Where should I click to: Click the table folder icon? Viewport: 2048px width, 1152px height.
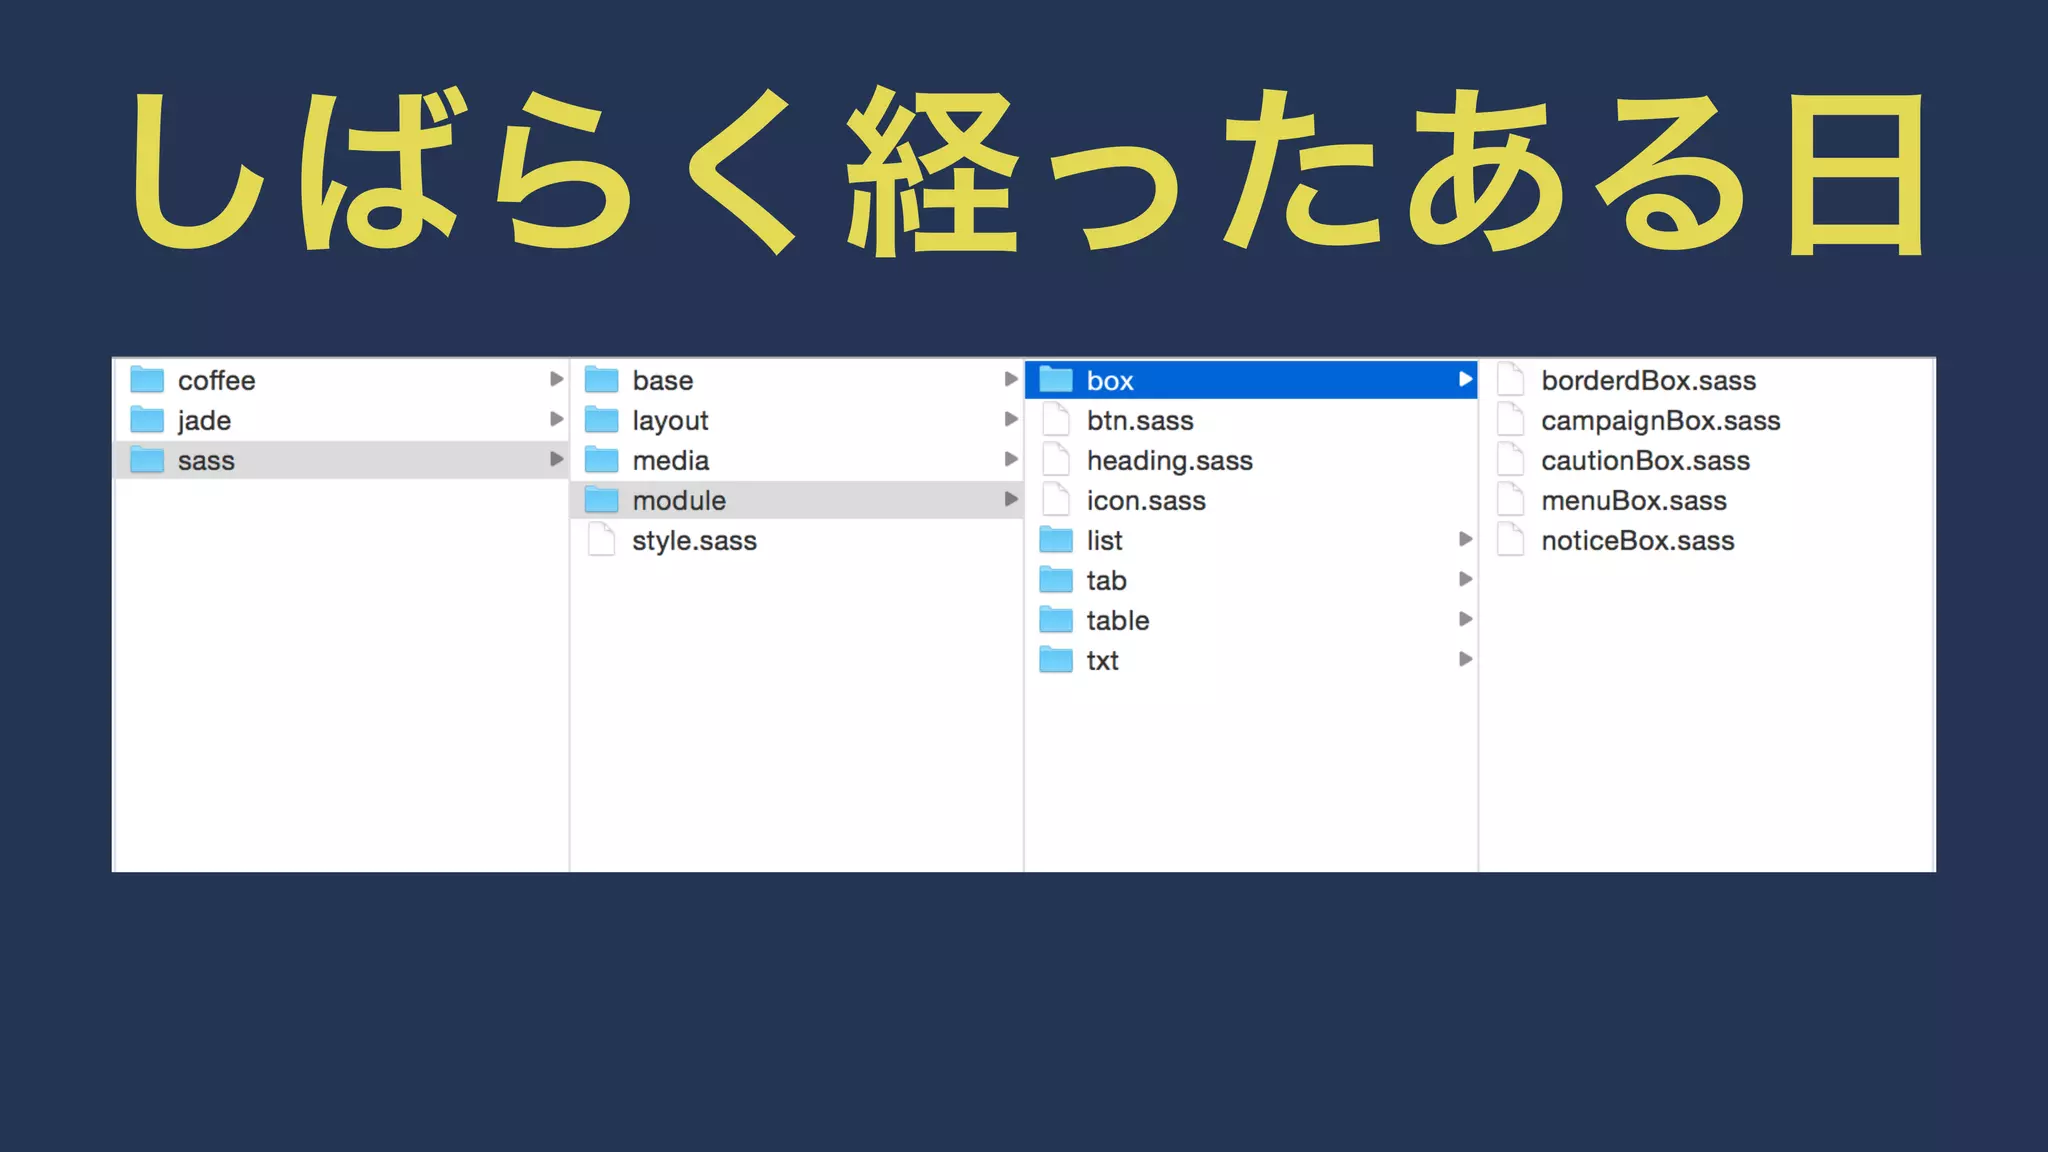pos(1056,620)
